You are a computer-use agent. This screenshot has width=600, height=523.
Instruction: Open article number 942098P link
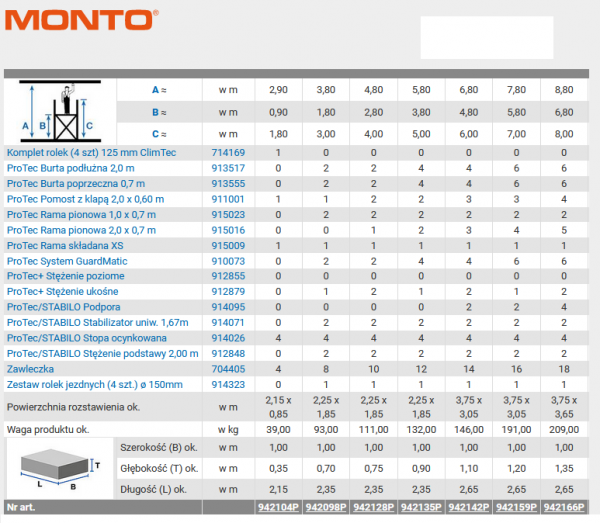point(326,507)
